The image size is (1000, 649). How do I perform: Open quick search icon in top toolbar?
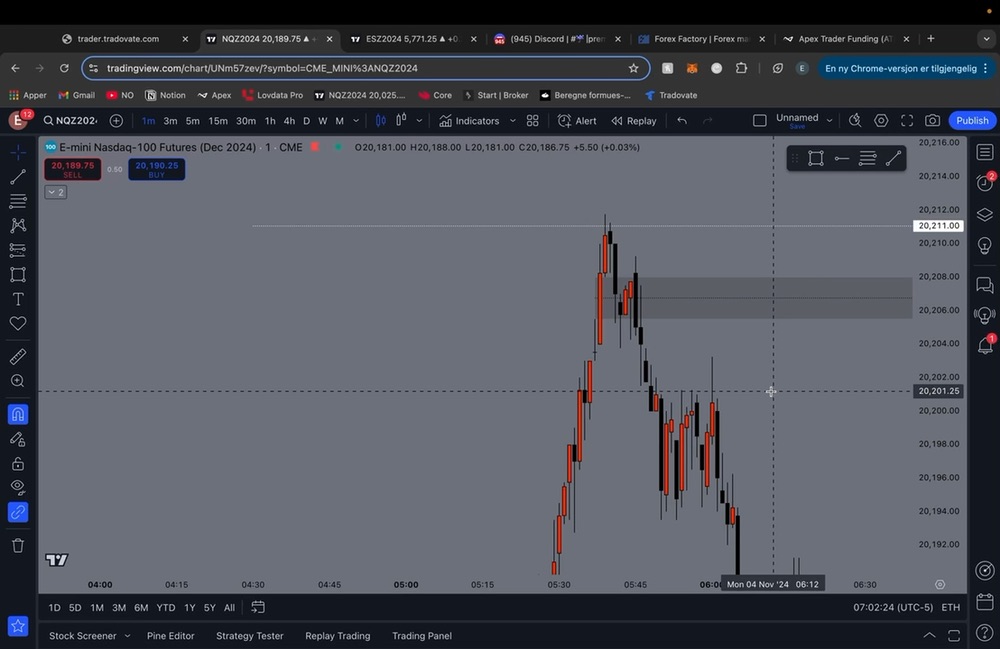pos(855,120)
